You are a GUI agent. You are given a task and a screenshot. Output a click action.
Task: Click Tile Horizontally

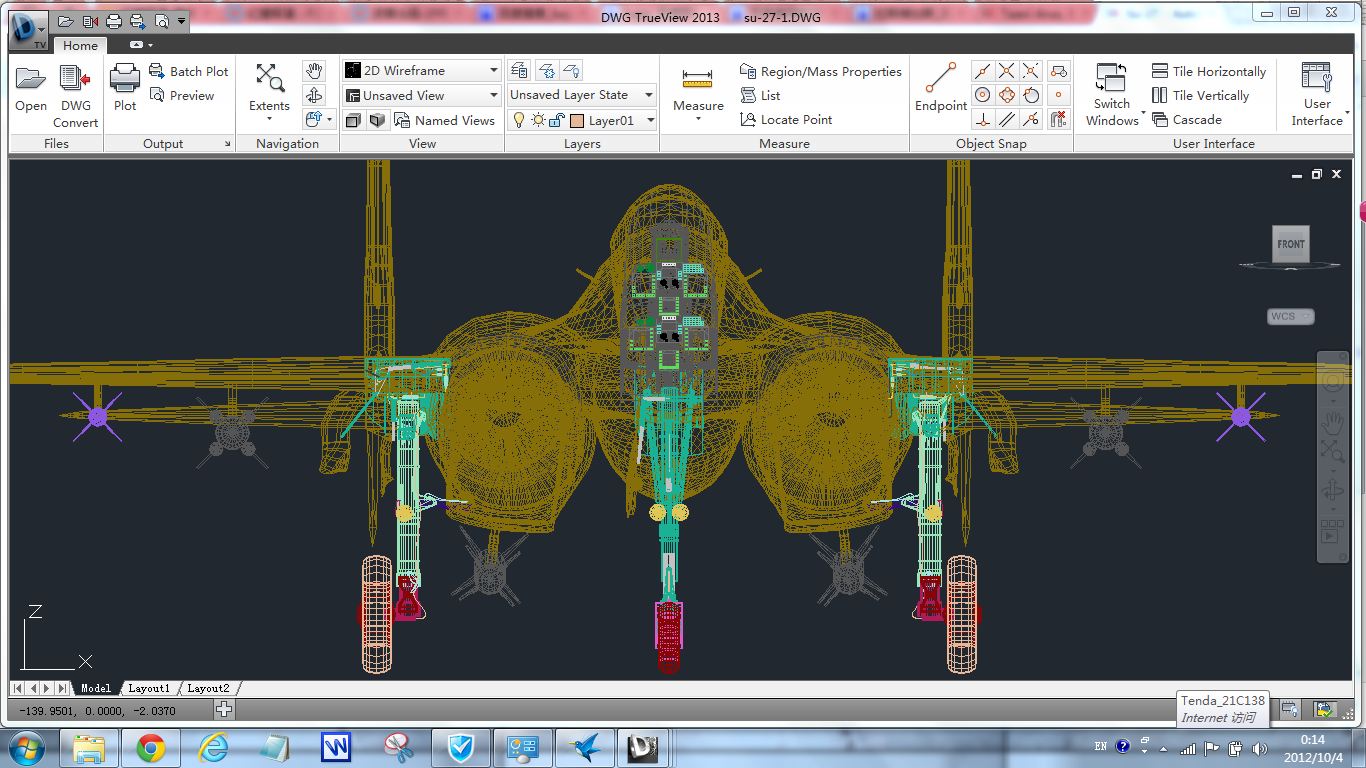tap(1209, 72)
